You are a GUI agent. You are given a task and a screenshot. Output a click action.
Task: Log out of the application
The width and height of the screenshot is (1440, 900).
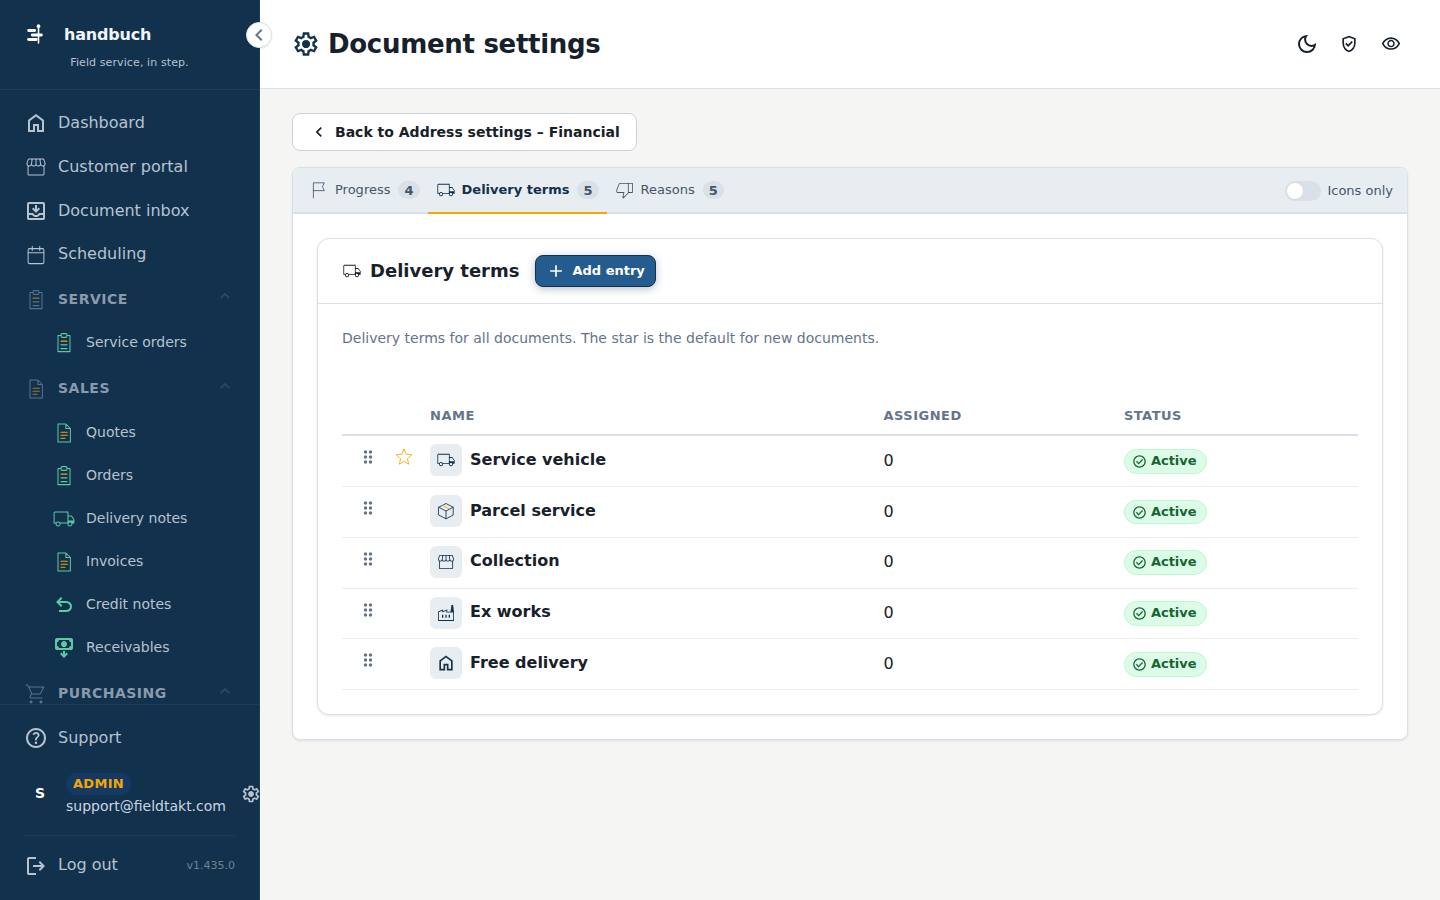[x=72, y=865]
